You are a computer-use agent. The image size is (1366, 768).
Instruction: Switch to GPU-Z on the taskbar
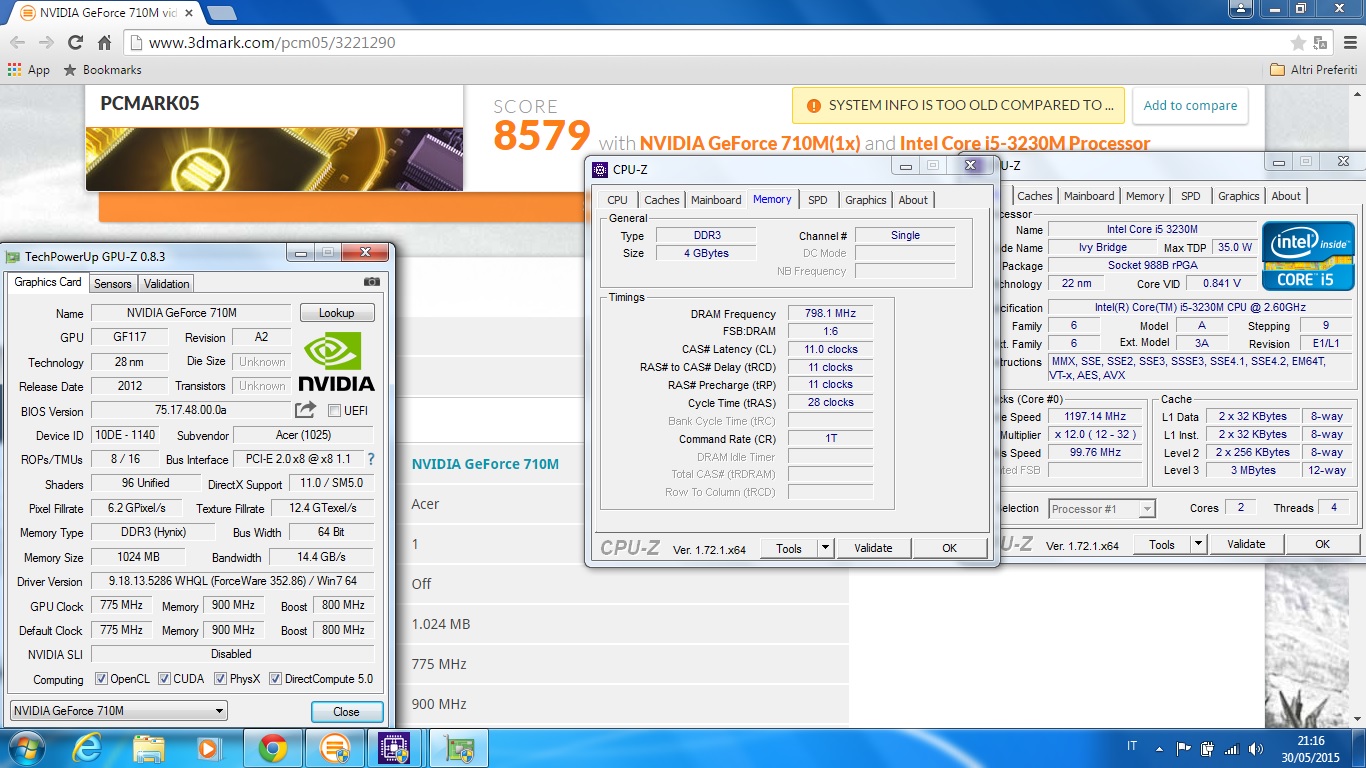pos(459,748)
